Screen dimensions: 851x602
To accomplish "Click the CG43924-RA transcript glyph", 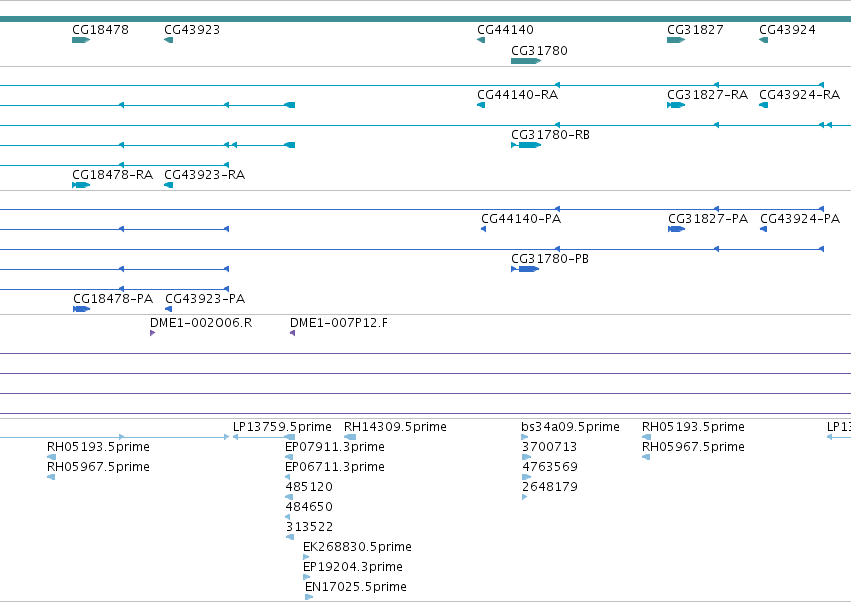I will click(764, 105).
